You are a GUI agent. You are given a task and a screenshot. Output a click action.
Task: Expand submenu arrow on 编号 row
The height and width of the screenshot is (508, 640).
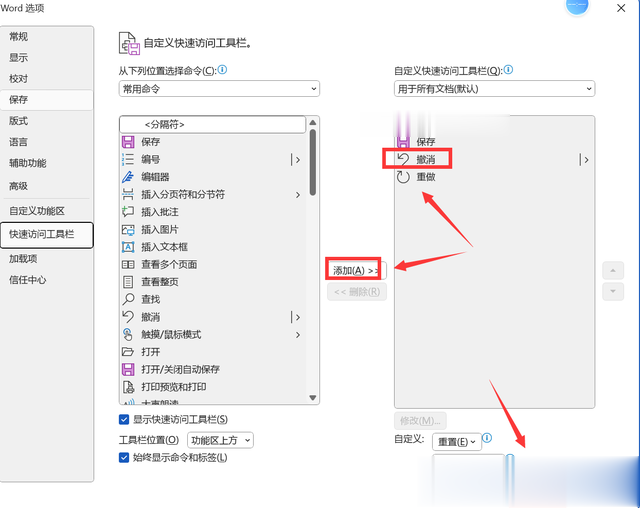pyautogui.click(x=296, y=160)
